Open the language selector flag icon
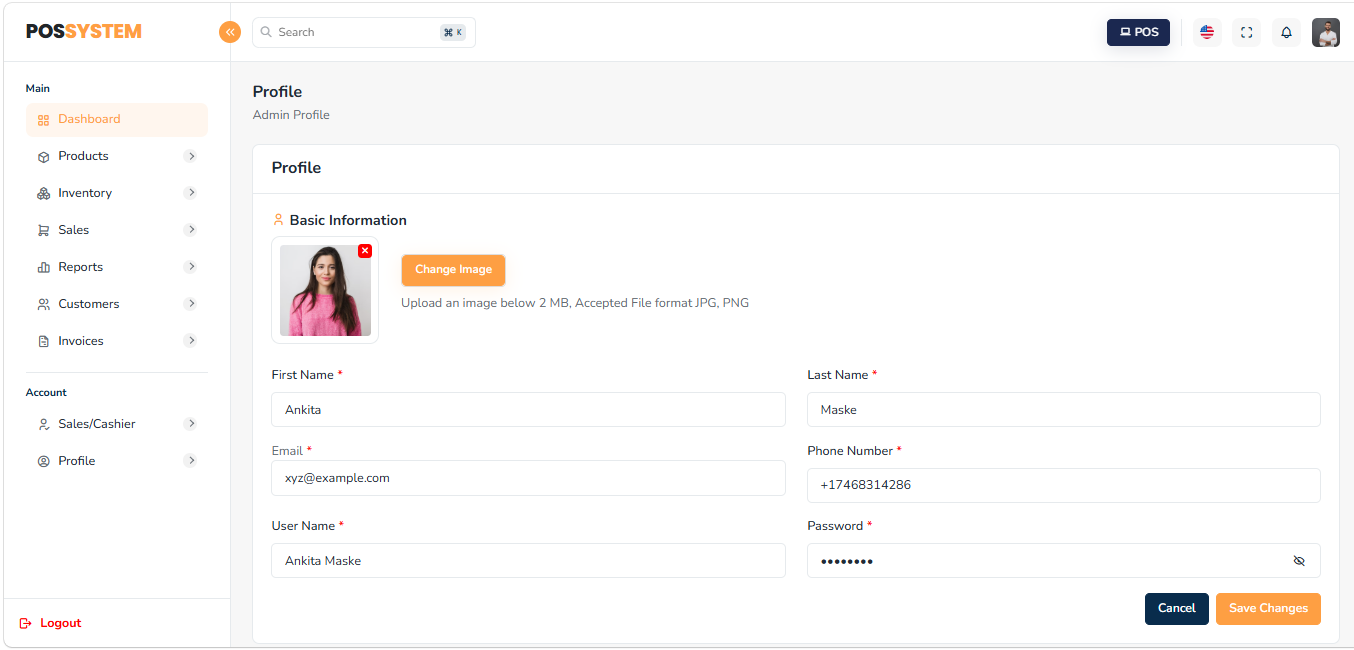Screen dimensions: 1354x650 point(1207,32)
